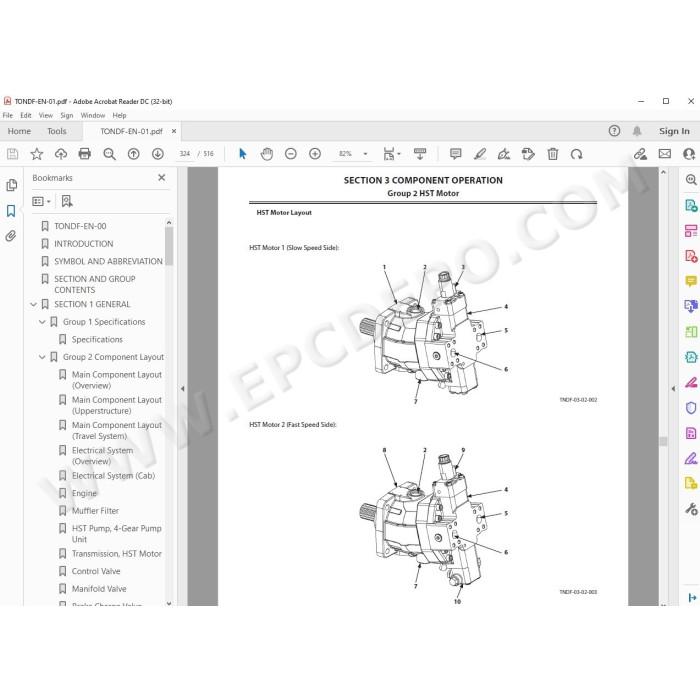Send the file by email icon
This screenshot has height=700, width=700.
point(665,154)
